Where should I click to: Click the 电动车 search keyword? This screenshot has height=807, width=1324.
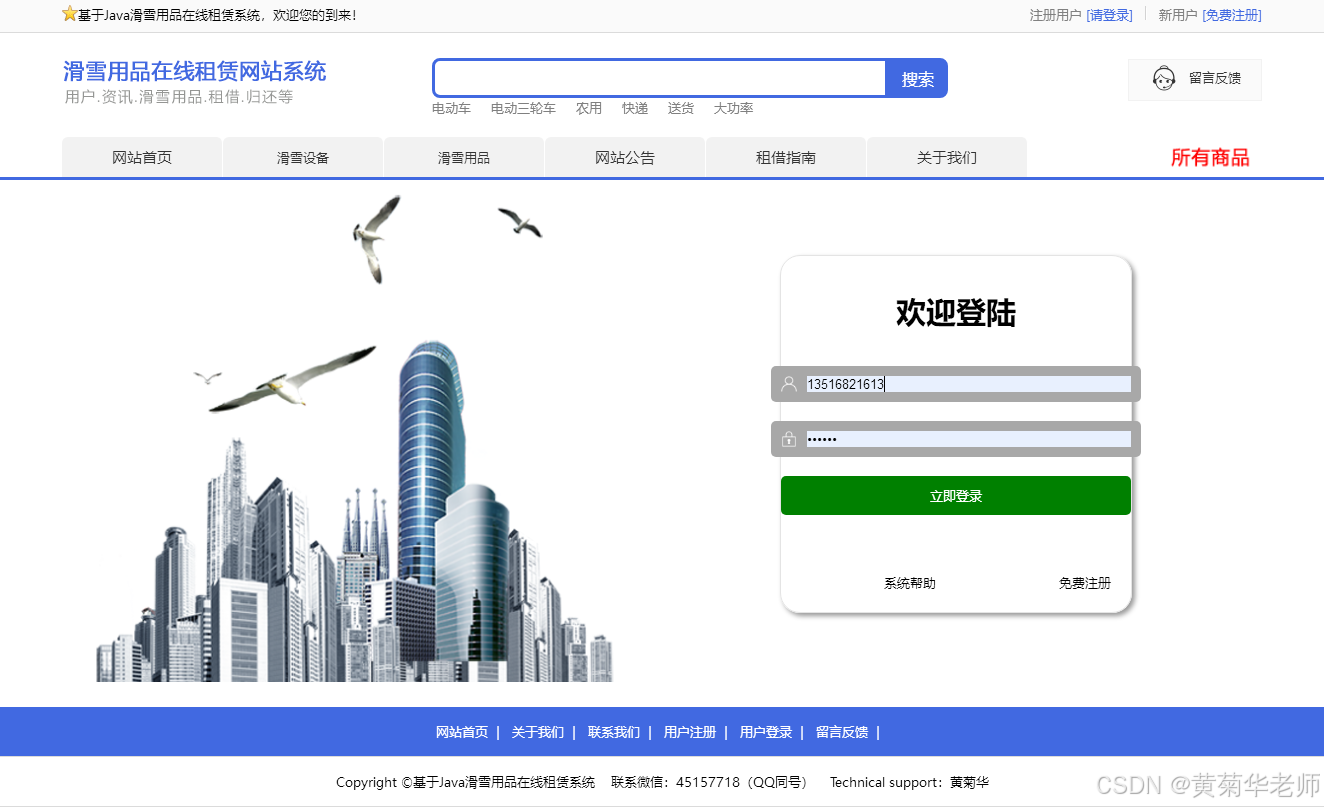[x=451, y=108]
